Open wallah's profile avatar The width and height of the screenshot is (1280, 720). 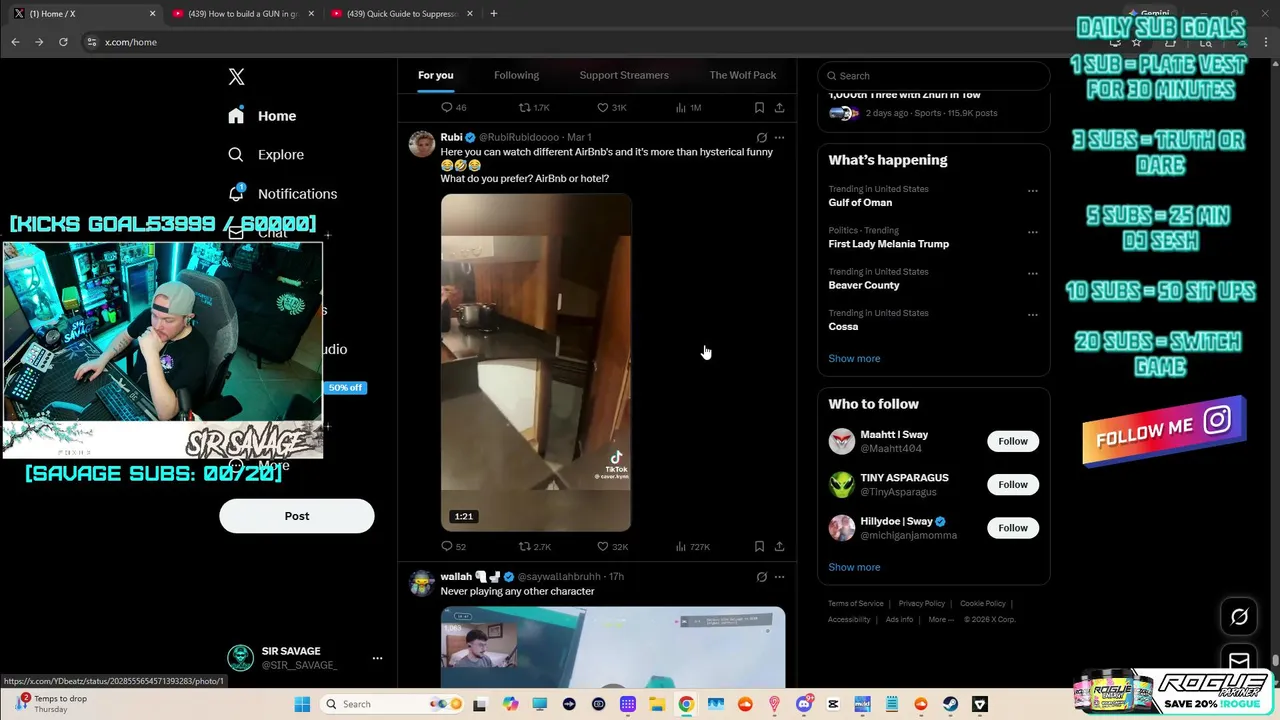click(x=422, y=583)
